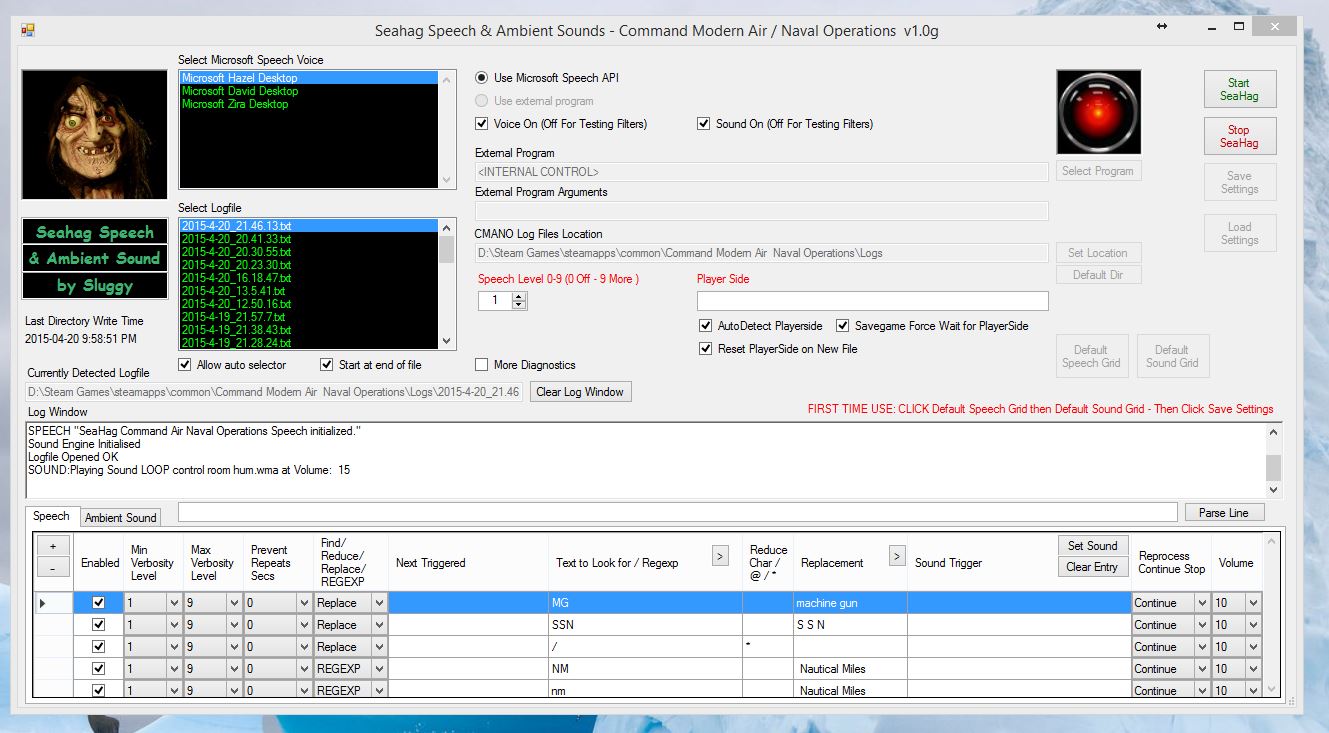Switch to the Speech tab
This screenshot has height=733, width=1329.
pyautogui.click(x=51, y=516)
